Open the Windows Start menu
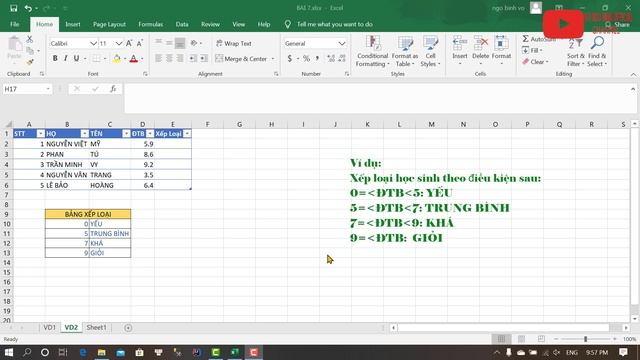 (9, 352)
